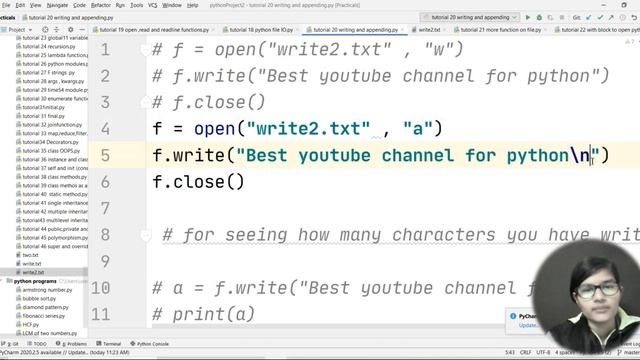Open the run configuration dropdown
This screenshot has height=360, width=640.
469,18
